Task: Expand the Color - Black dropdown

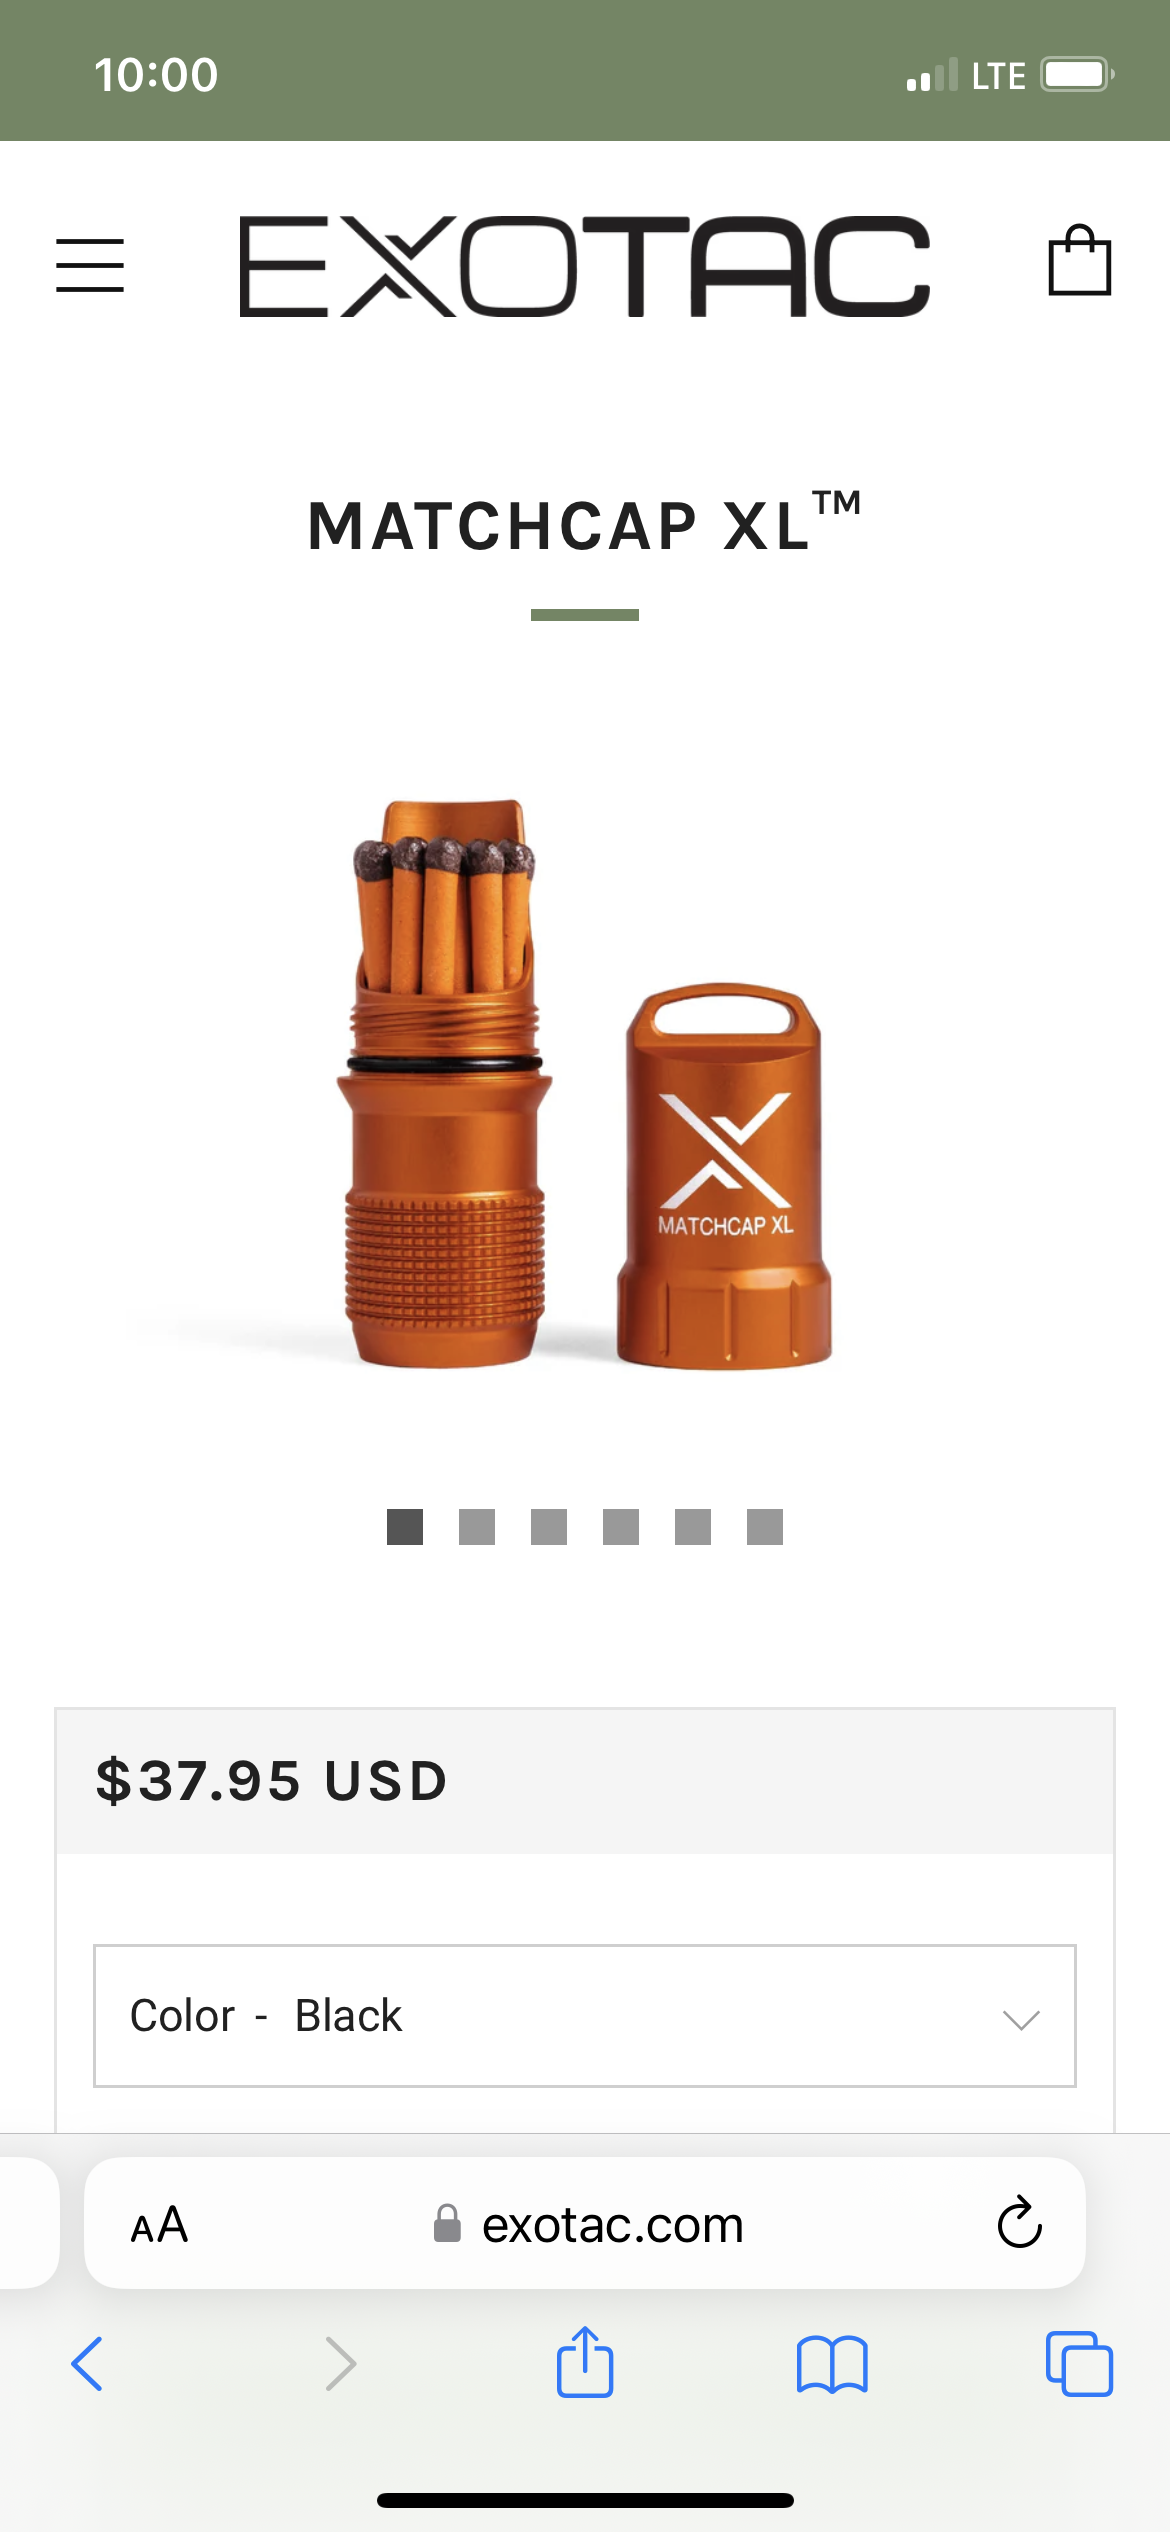Action: pyautogui.click(x=585, y=2016)
